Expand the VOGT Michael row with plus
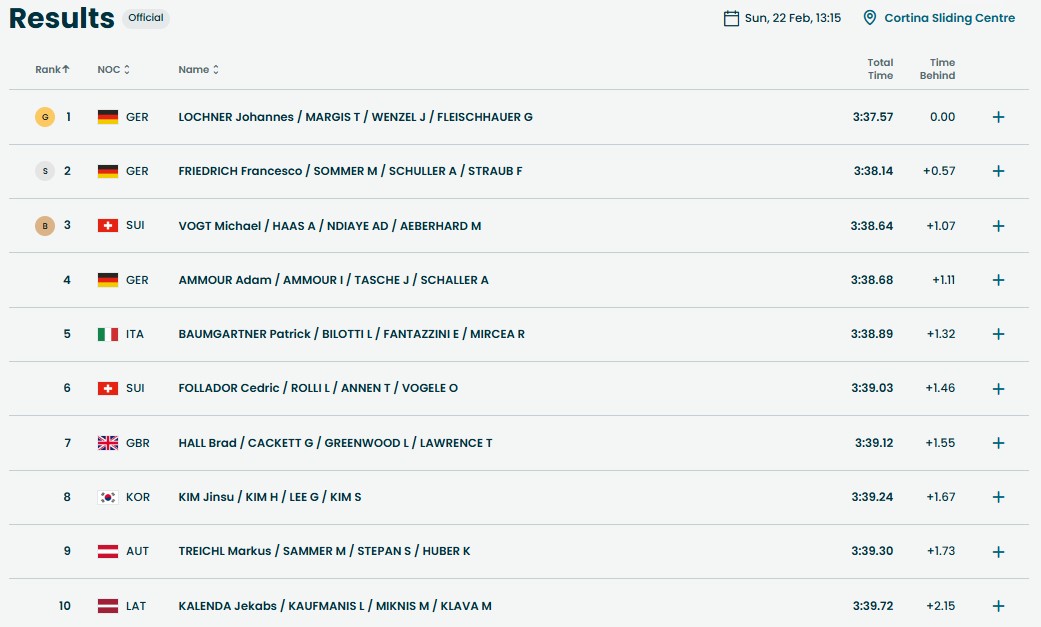The width and height of the screenshot is (1041, 627). [998, 226]
